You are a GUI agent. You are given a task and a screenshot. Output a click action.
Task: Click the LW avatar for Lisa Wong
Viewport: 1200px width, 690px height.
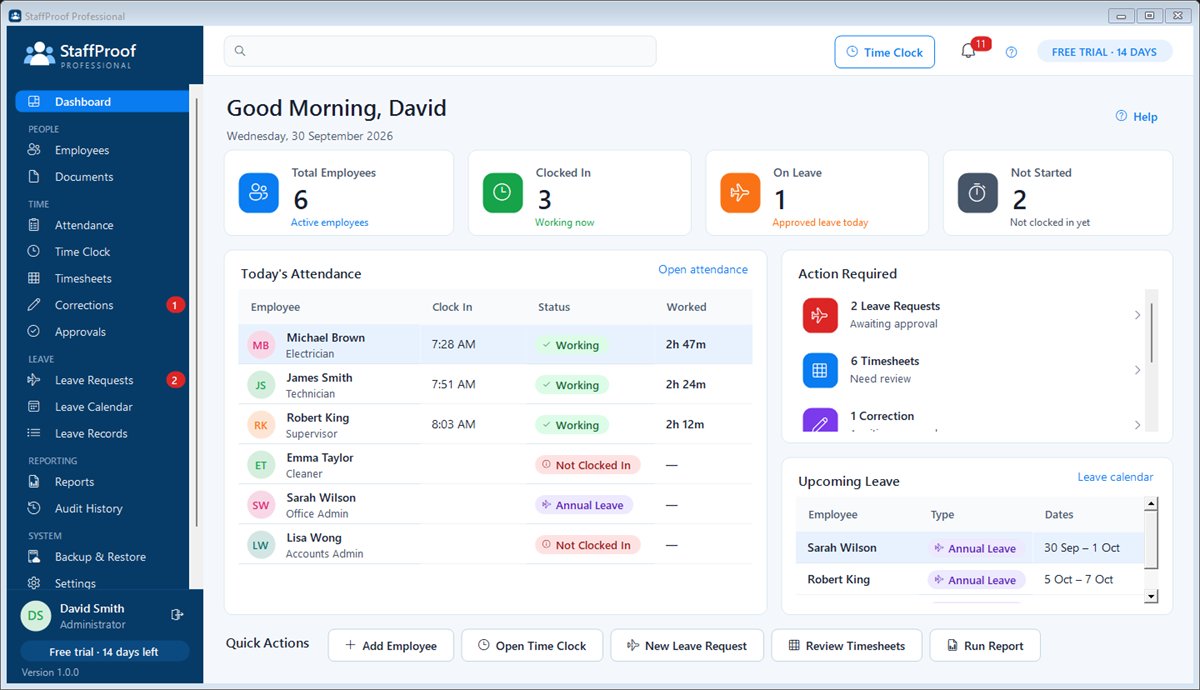point(260,545)
